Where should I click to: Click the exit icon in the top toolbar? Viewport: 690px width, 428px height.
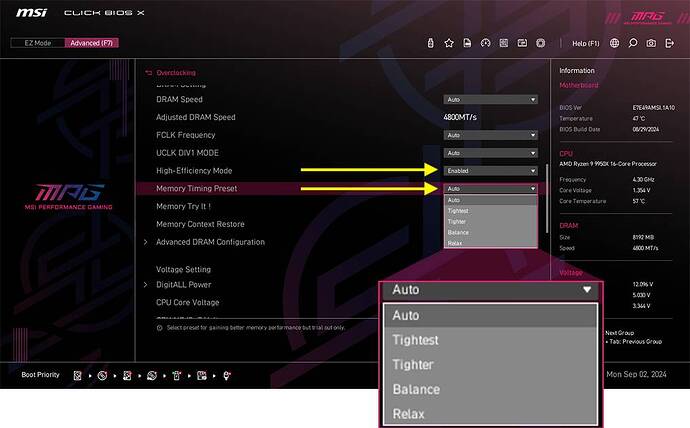(669, 43)
